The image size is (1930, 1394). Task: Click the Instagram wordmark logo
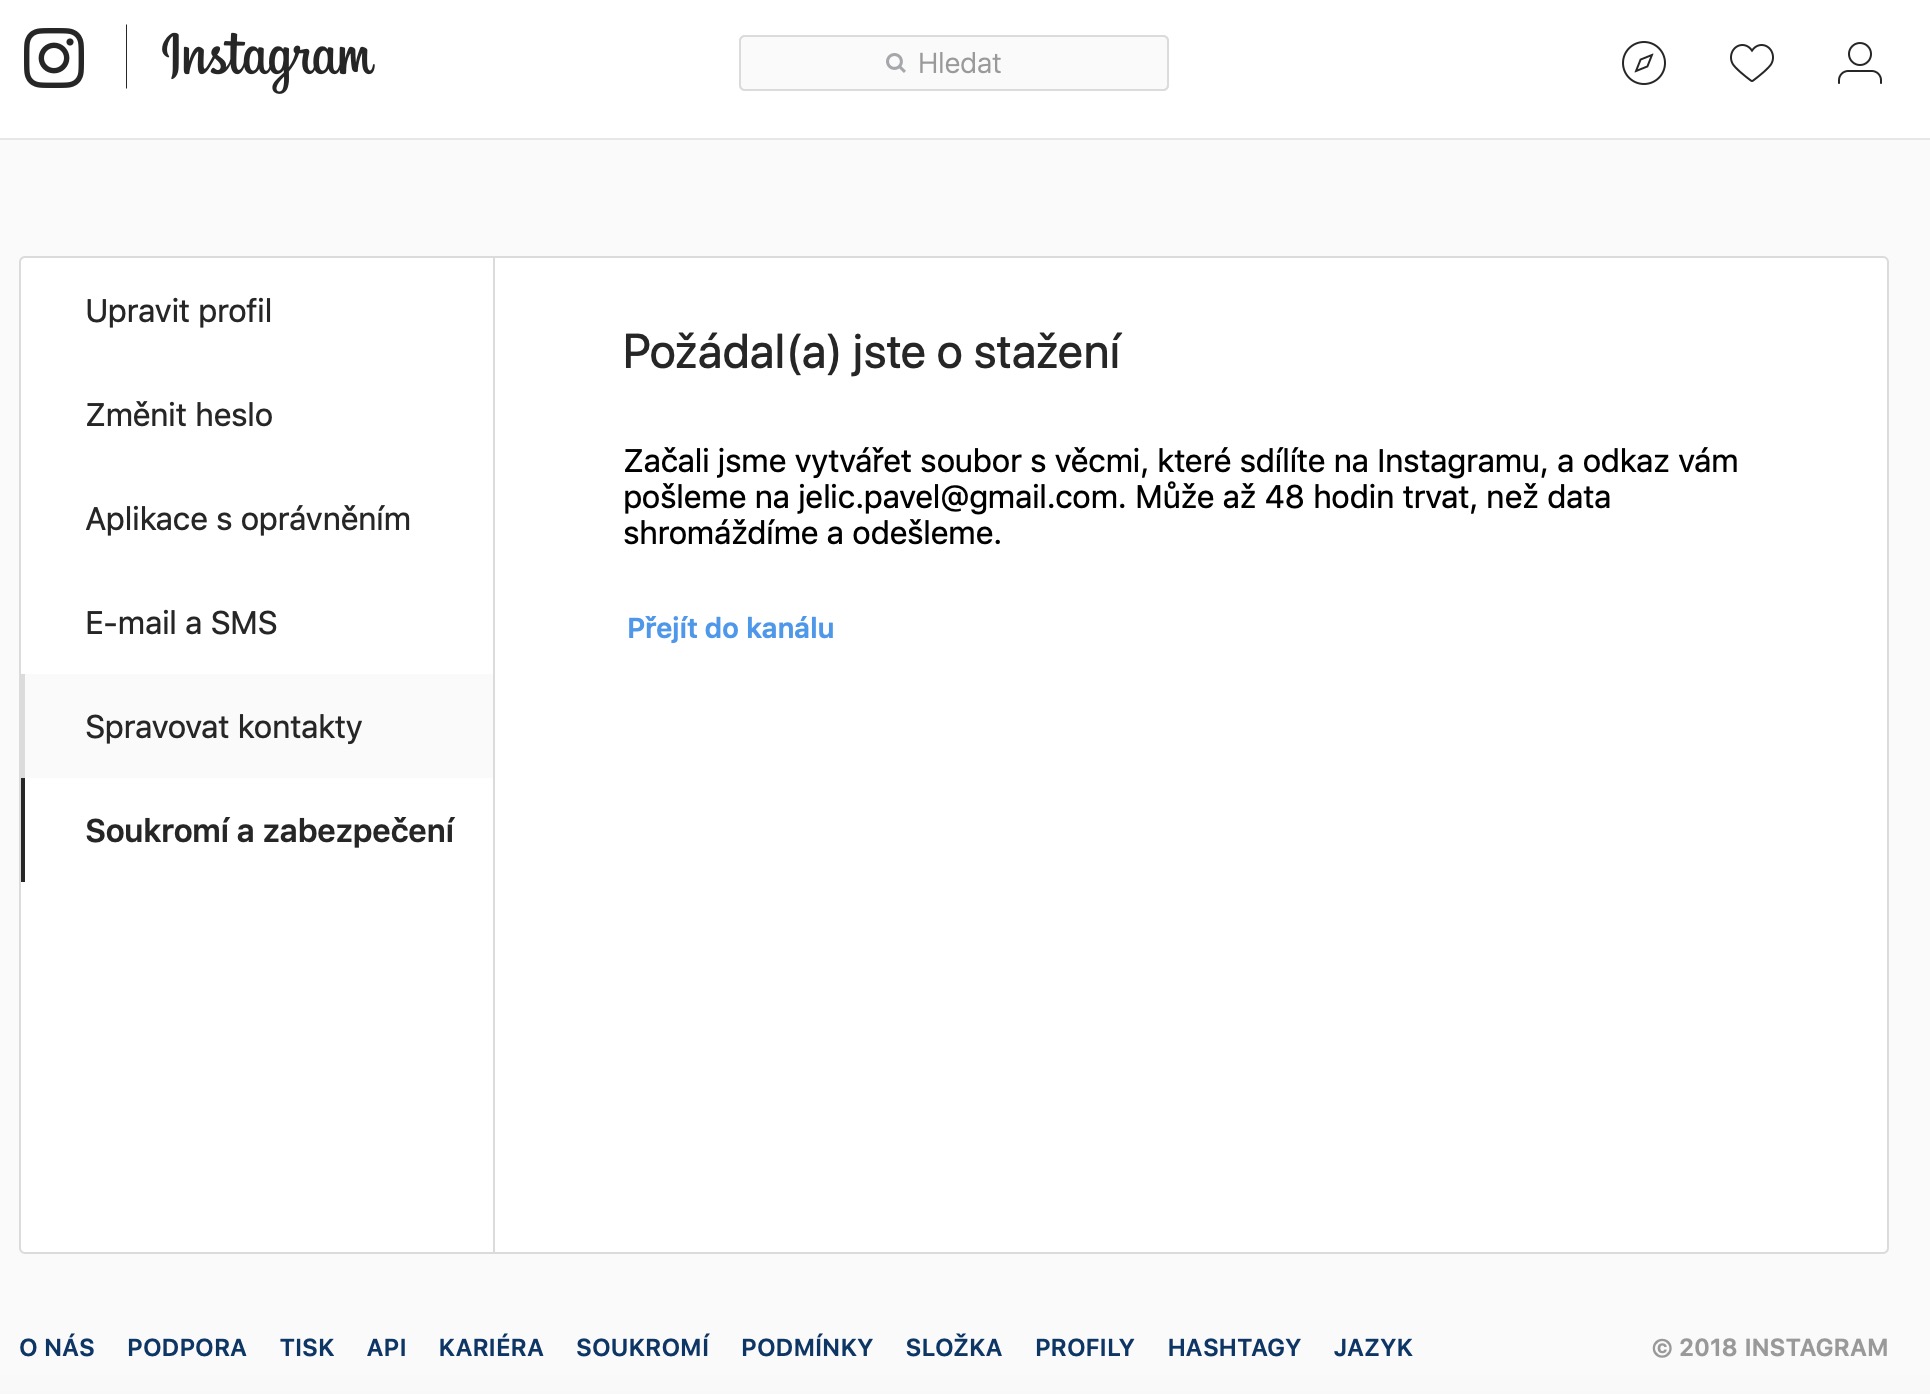tap(268, 60)
